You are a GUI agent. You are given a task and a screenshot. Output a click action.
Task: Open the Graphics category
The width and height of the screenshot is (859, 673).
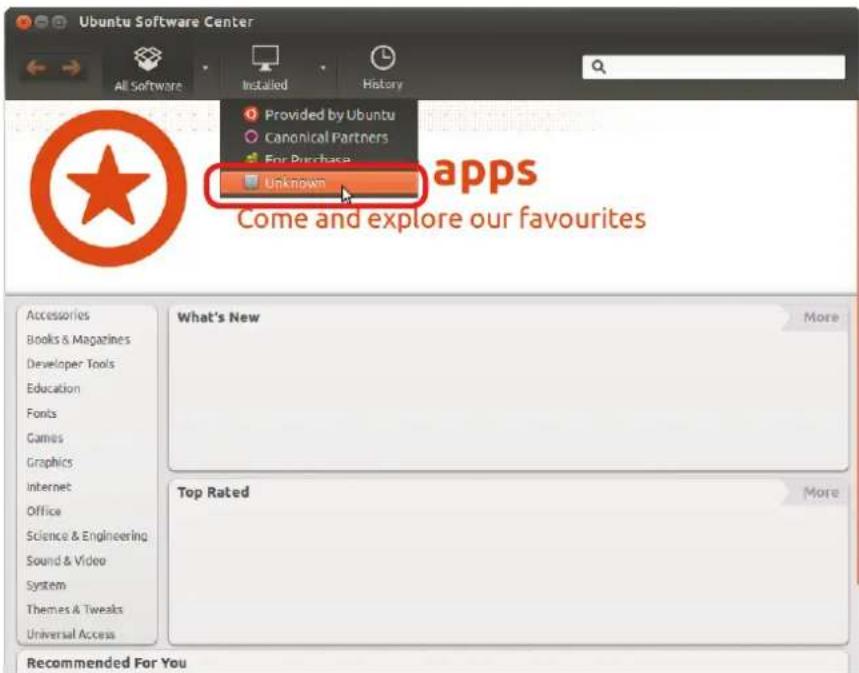point(50,463)
